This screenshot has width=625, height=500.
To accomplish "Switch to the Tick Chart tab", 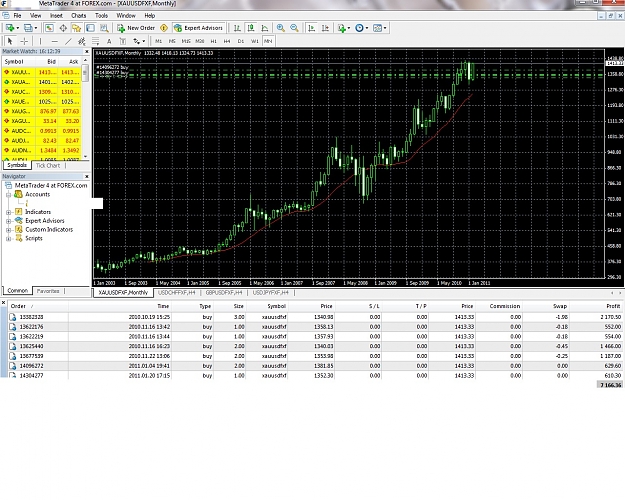I will point(48,165).
